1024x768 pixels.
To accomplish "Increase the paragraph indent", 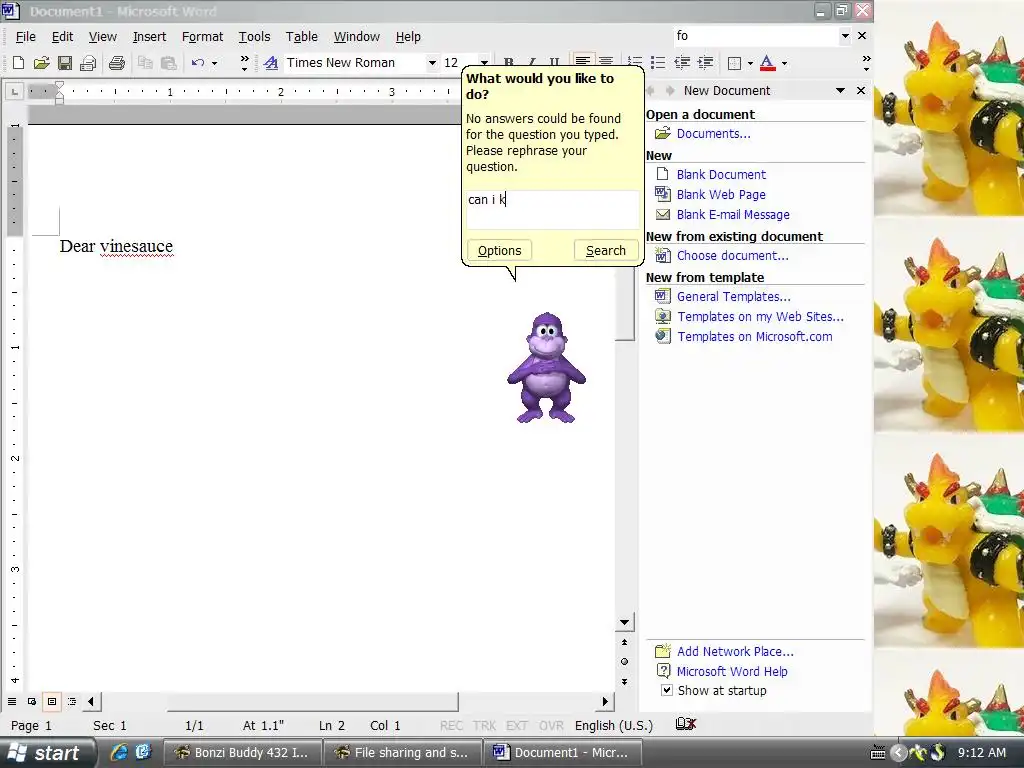I will point(705,63).
